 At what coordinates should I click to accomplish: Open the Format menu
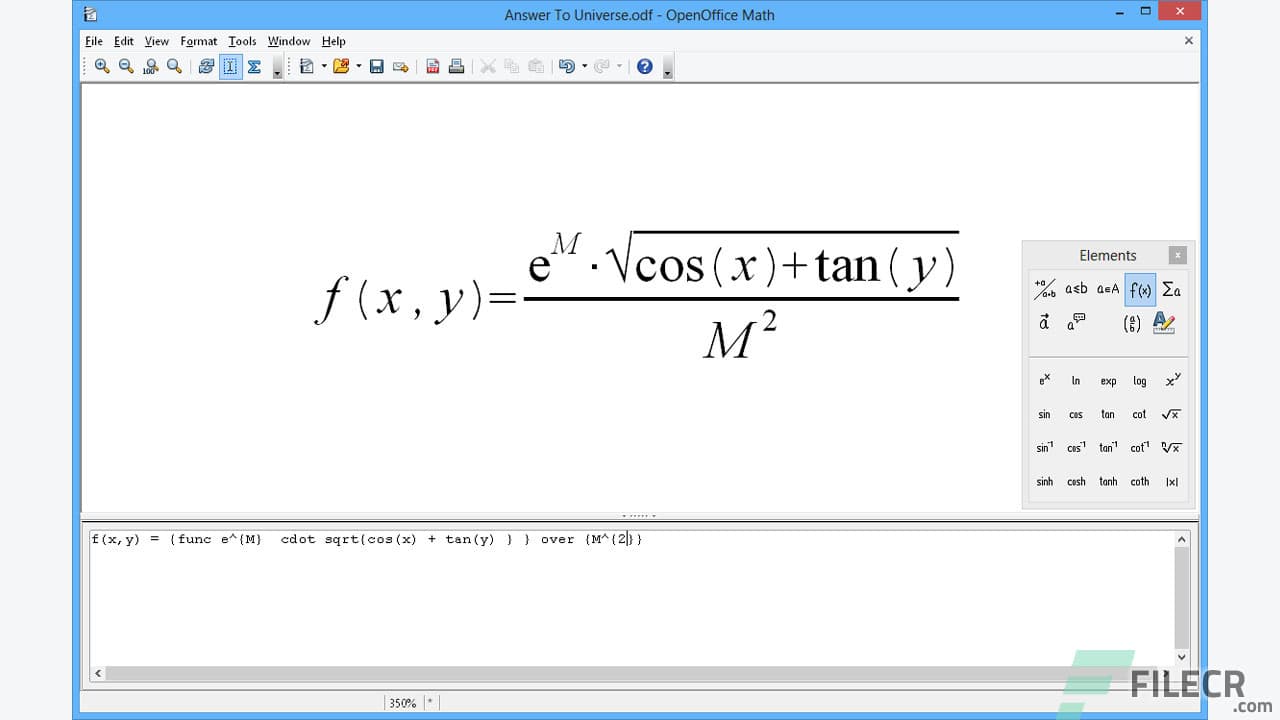point(198,41)
